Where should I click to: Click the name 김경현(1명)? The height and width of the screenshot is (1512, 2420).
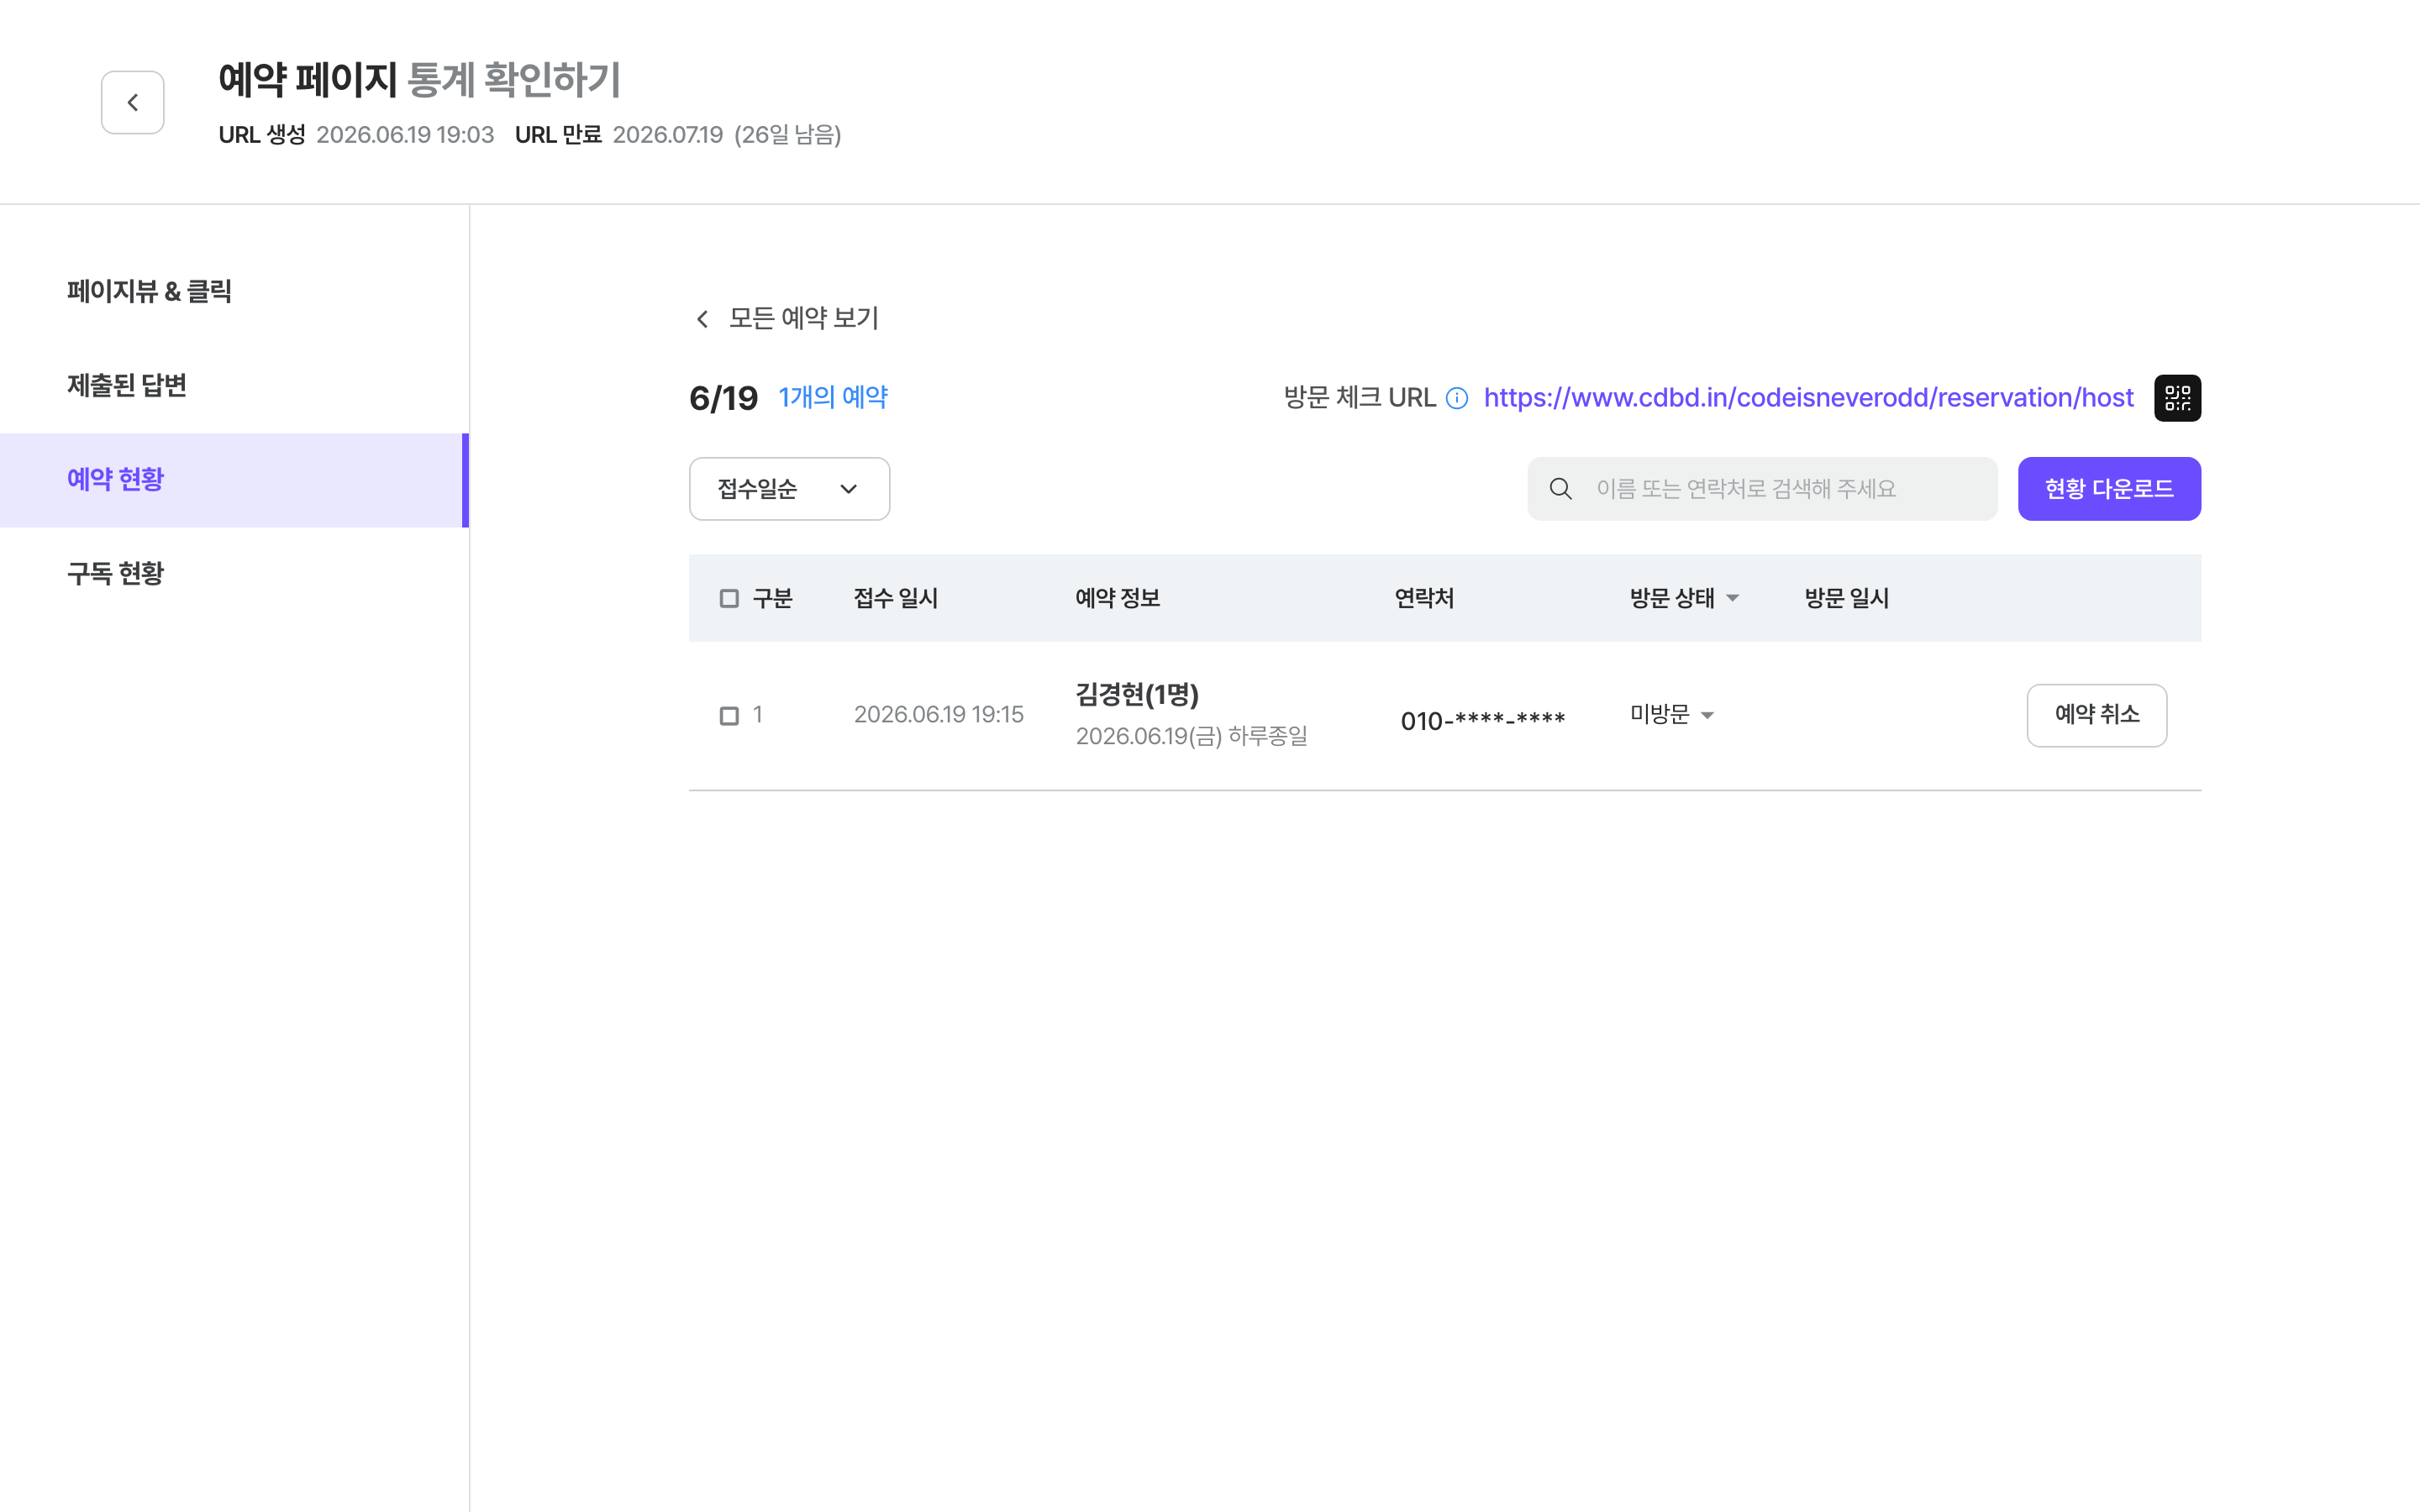(1137, 694)
